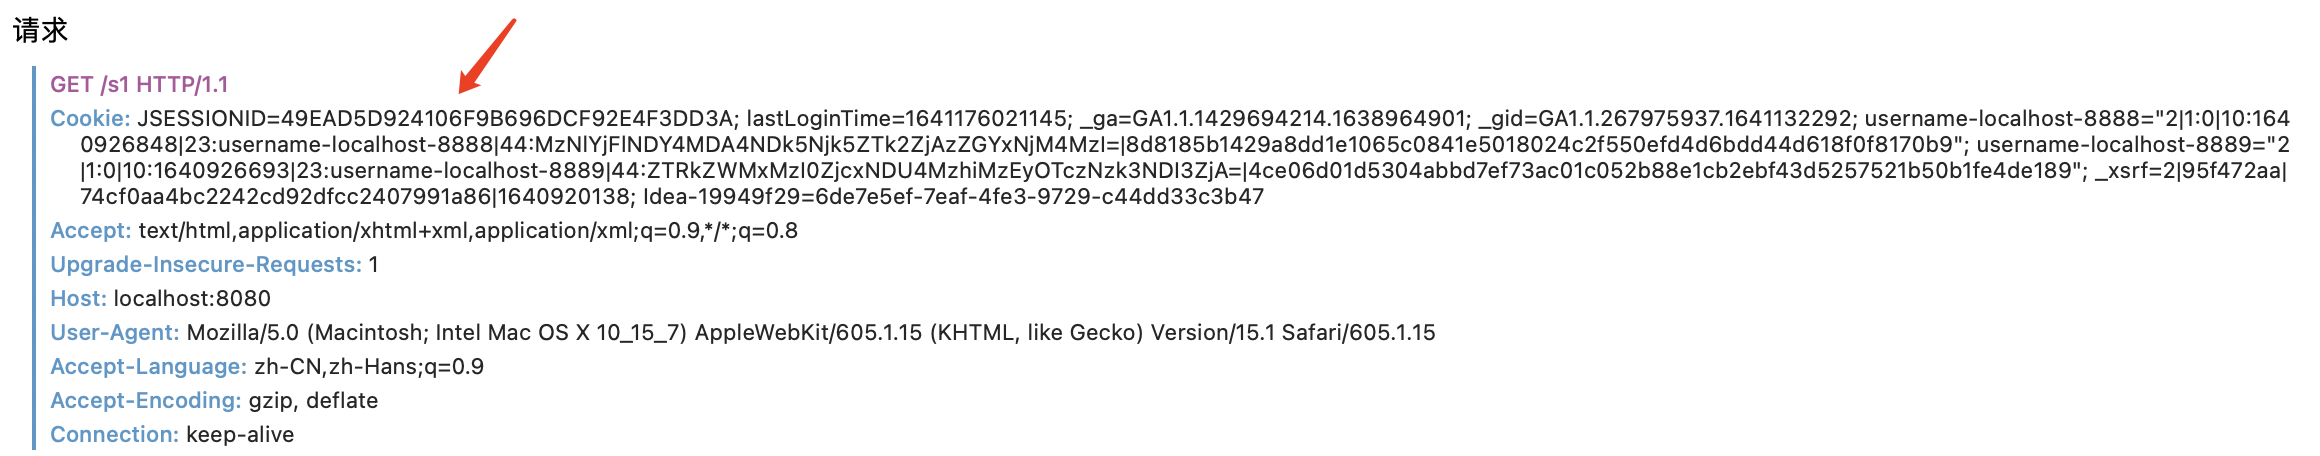Select the Accept-Encoding header name

[x=145, y=401]
